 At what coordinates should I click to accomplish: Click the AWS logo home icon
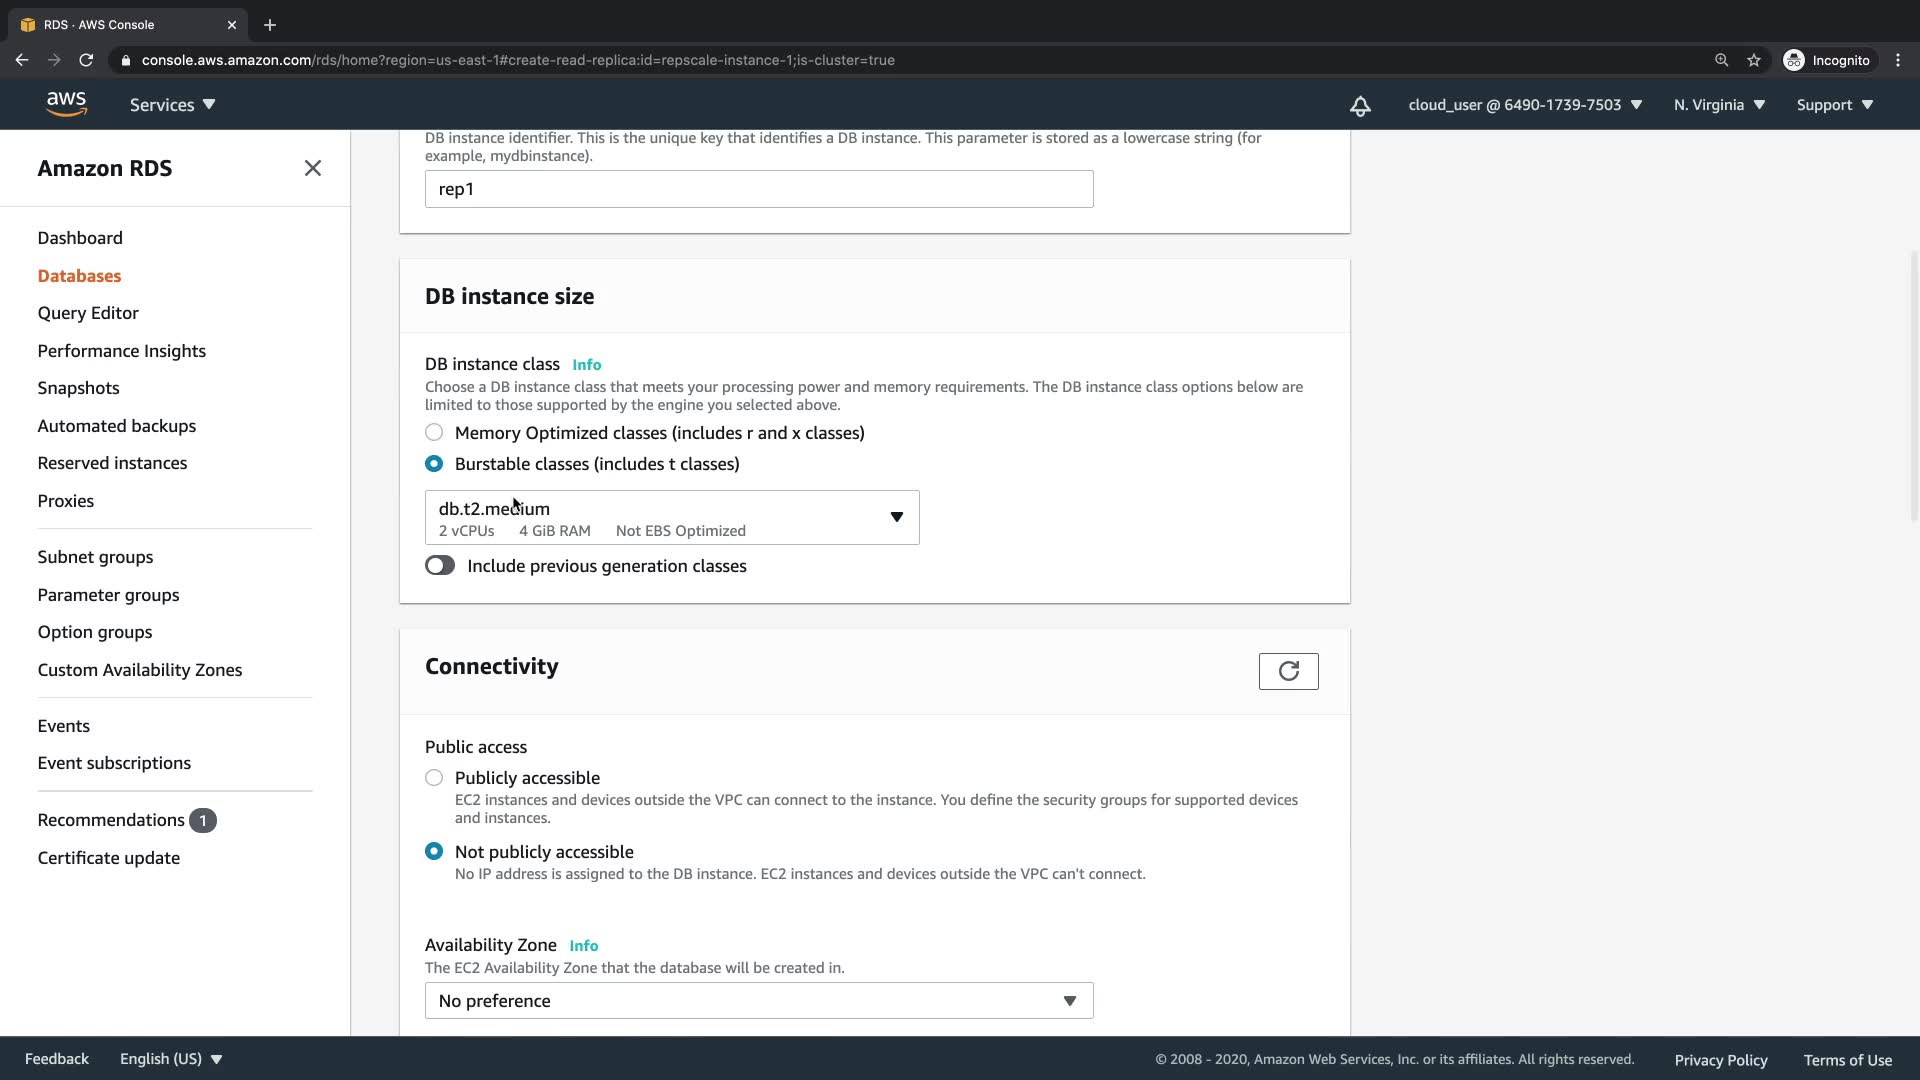click(66, 104)
